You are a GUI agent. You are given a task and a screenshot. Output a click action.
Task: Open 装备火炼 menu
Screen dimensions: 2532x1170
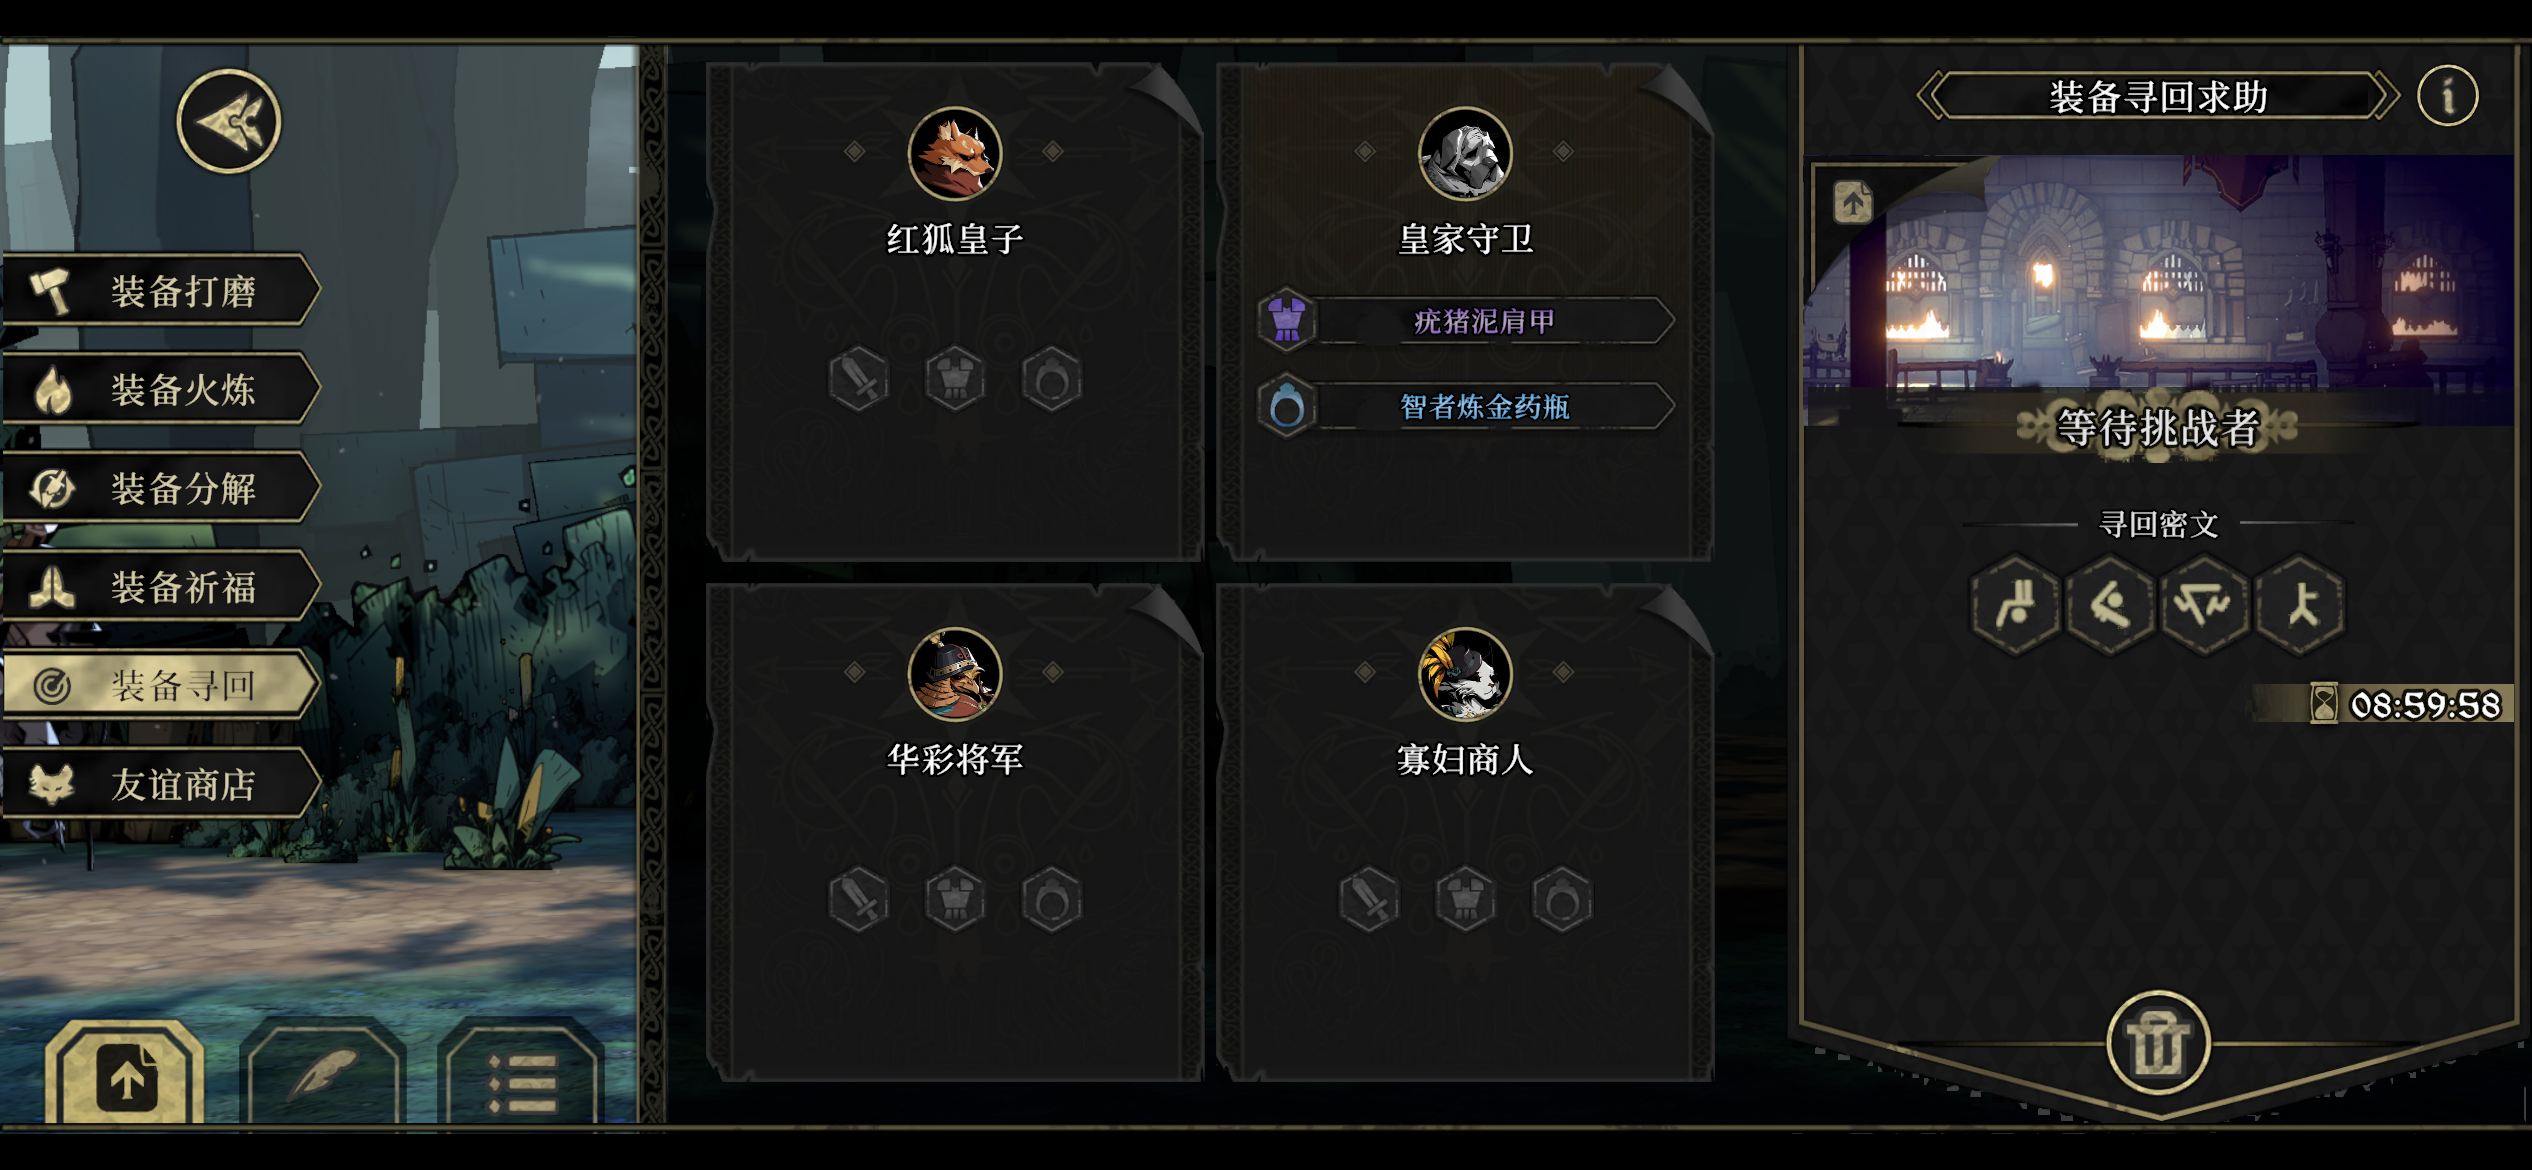pyautogui.click(x=160, y=389)
